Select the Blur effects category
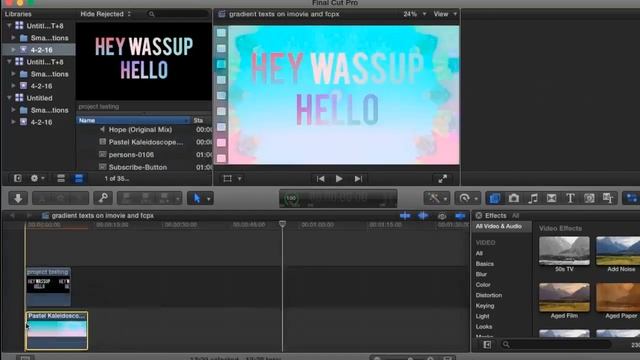Screen dimensions: 640x360 coord(481,274)
